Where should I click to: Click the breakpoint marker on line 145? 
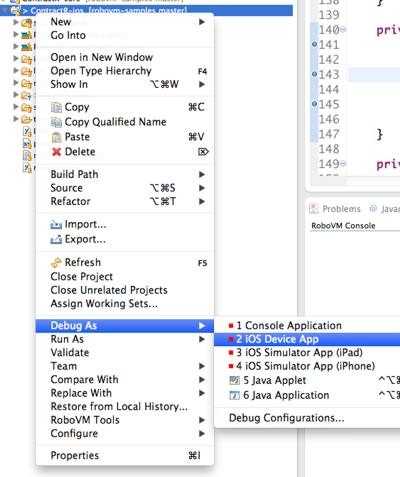coord(314,104)
